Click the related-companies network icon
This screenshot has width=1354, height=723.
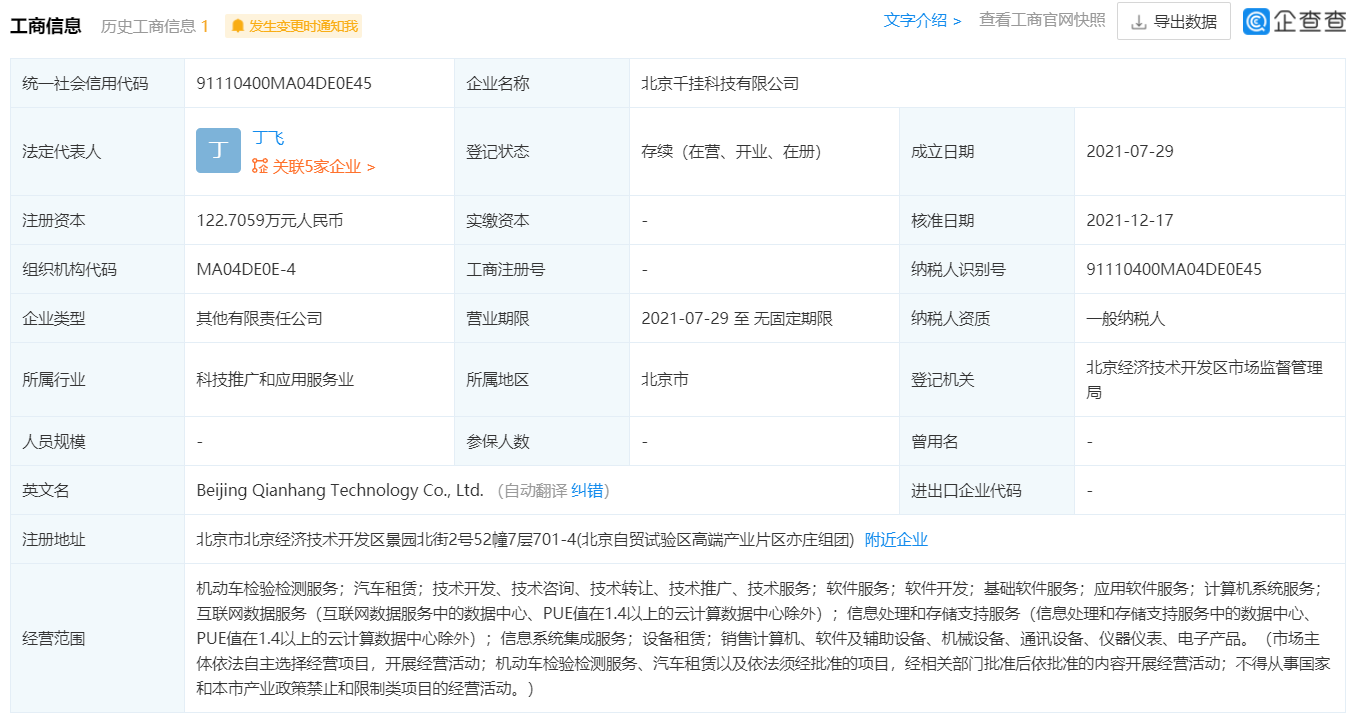click(x=260, y=167)
